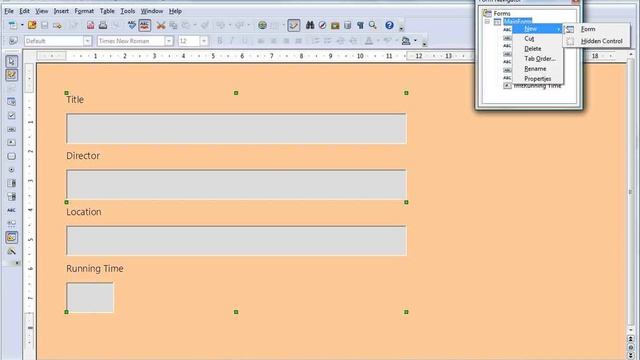Click the Zoom magnifier icon

(373, 25)
